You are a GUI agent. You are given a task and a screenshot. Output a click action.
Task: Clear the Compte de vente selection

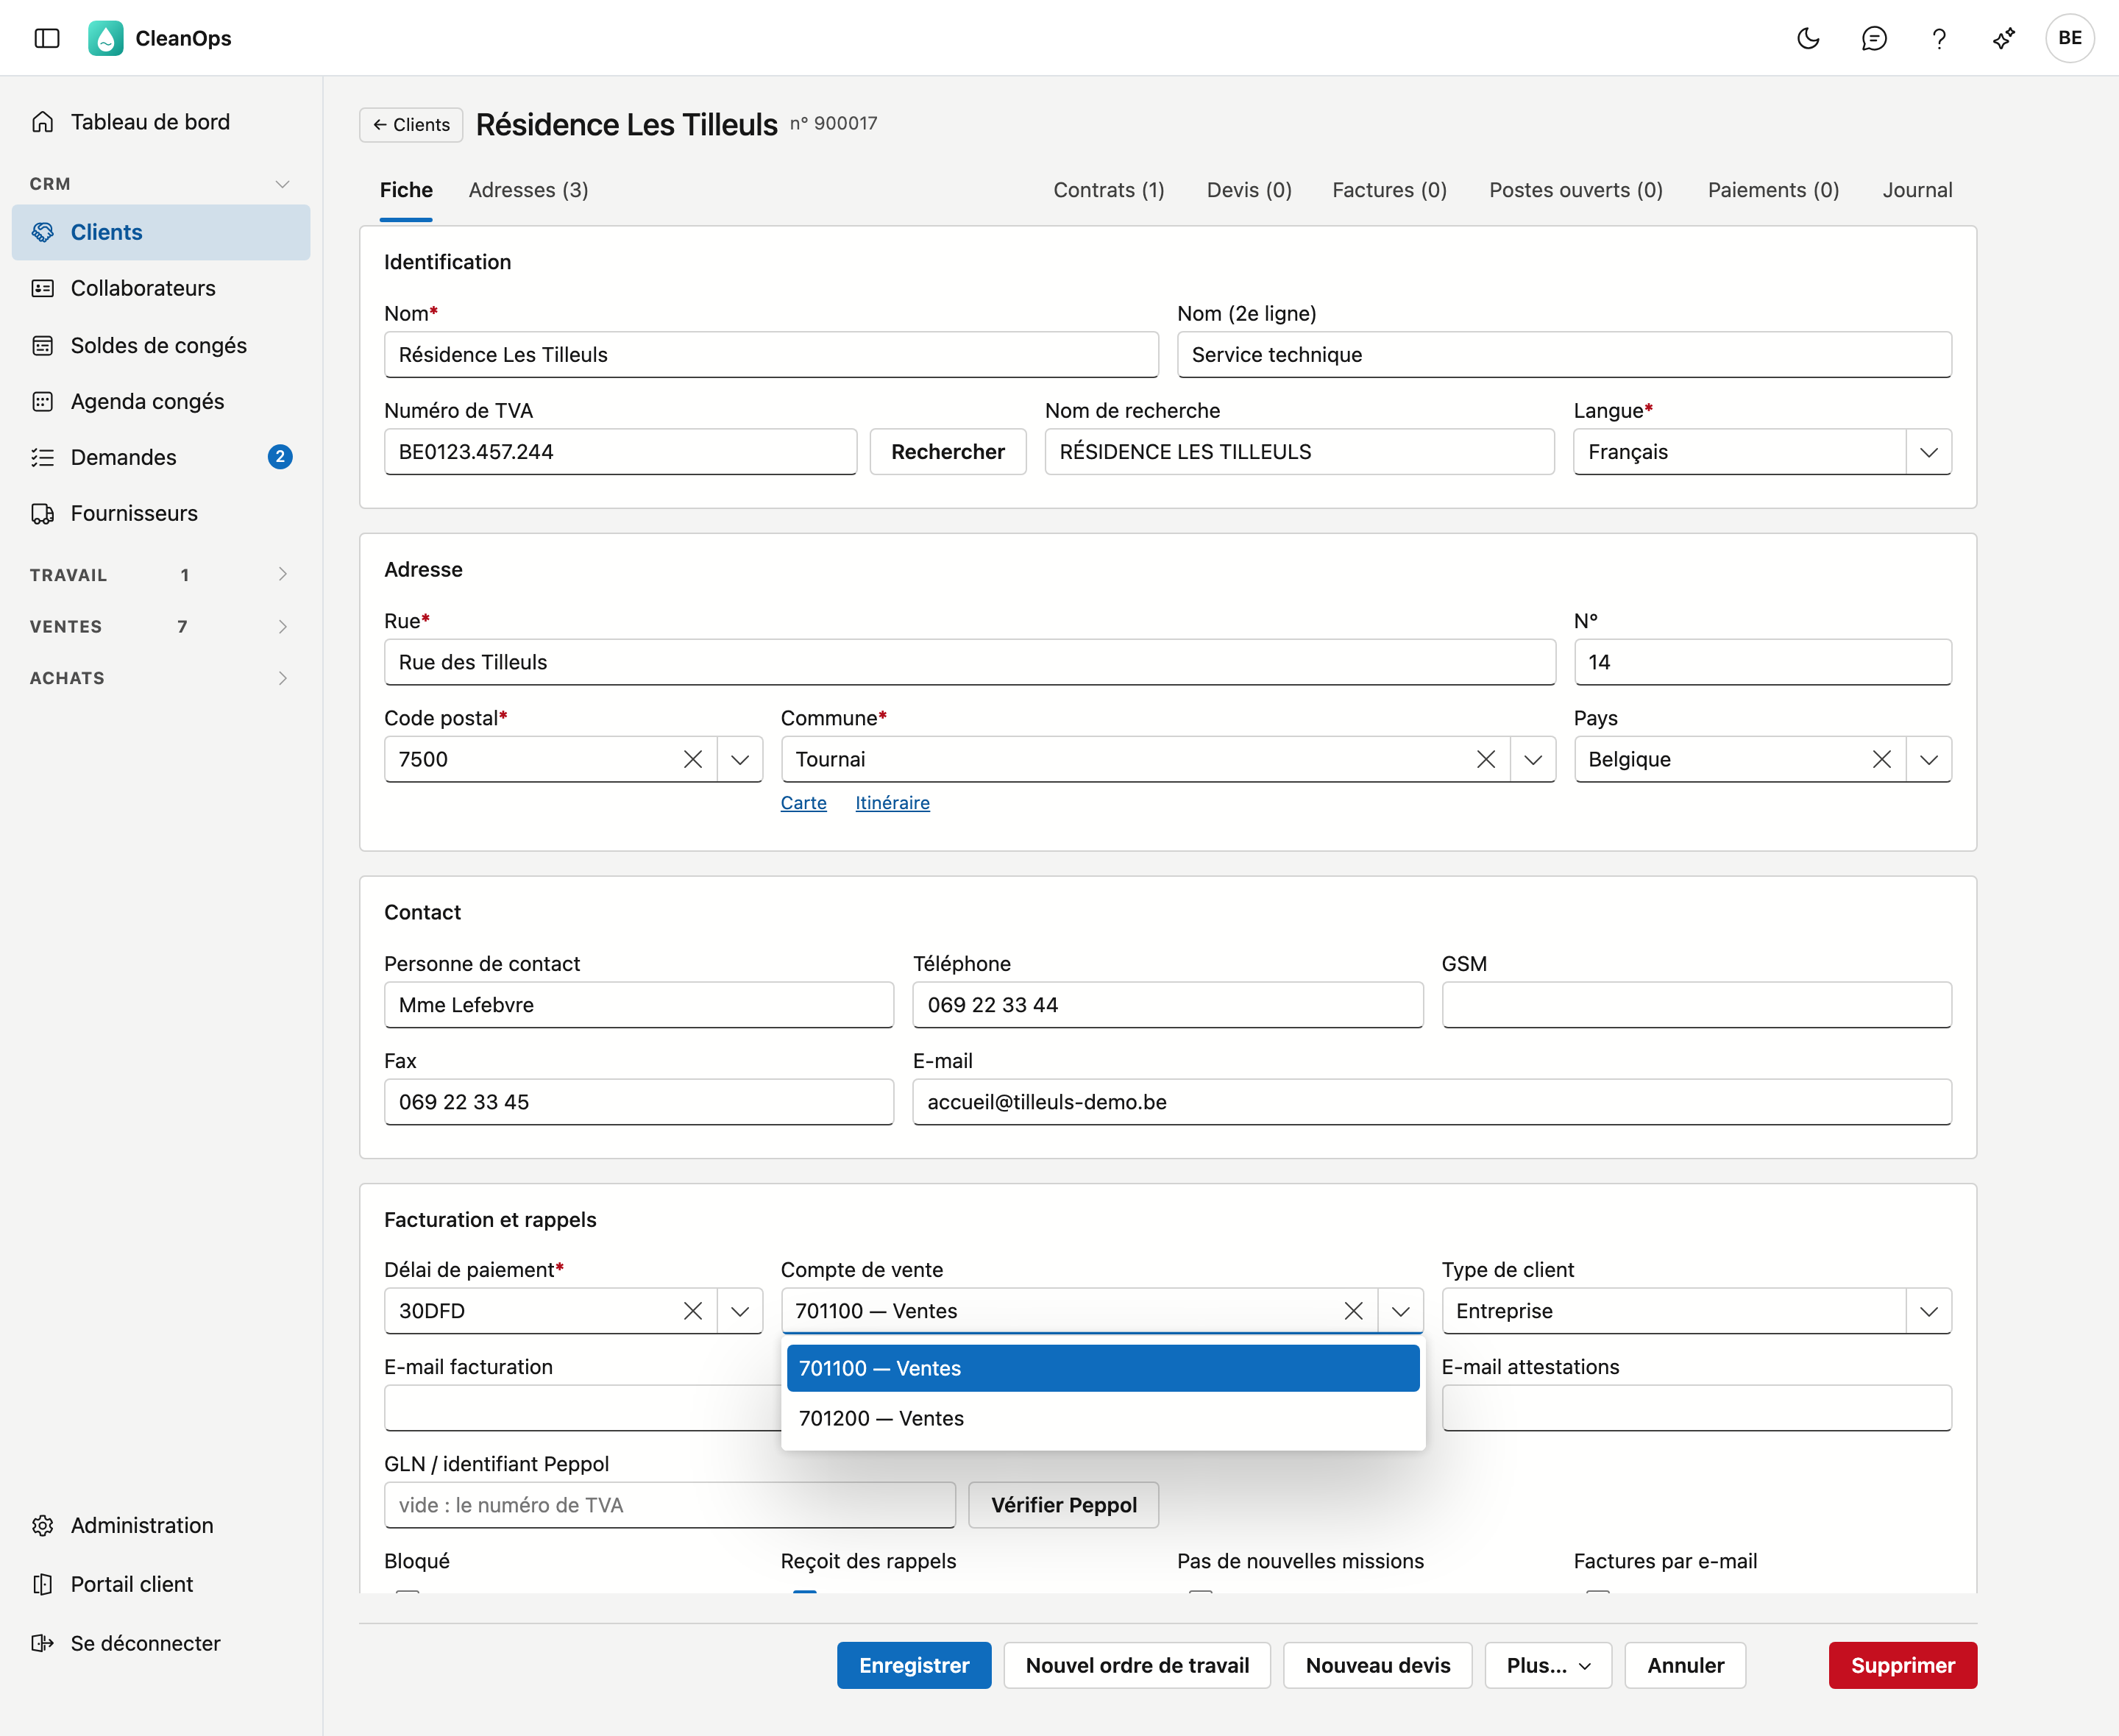coord(1354,1311)
